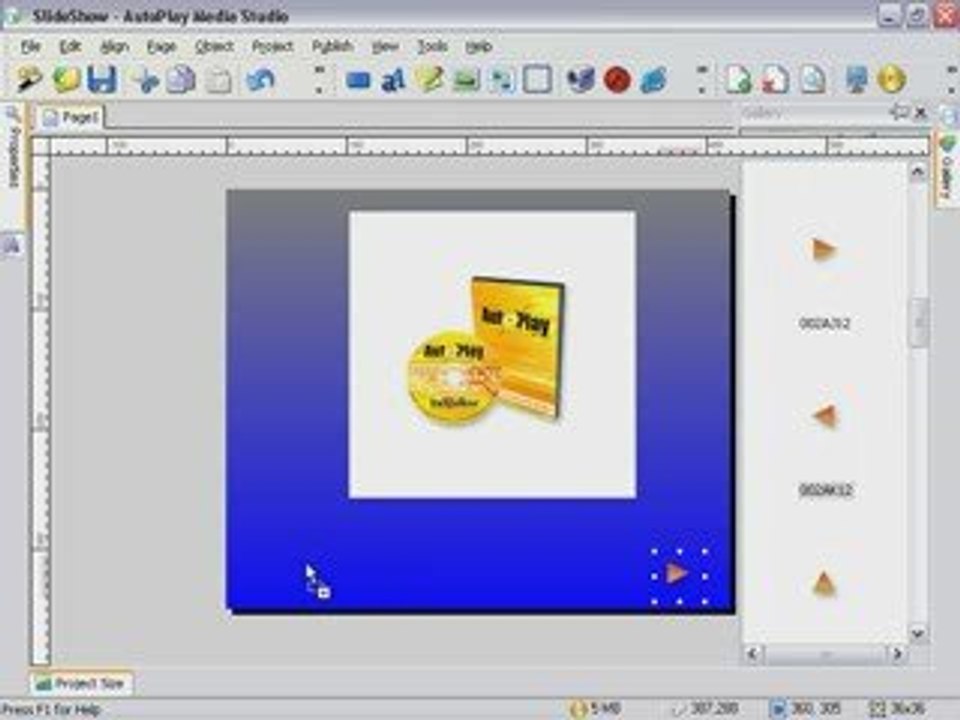Click the green Open Project icon
960x720 pixels.
pos(66,80)
